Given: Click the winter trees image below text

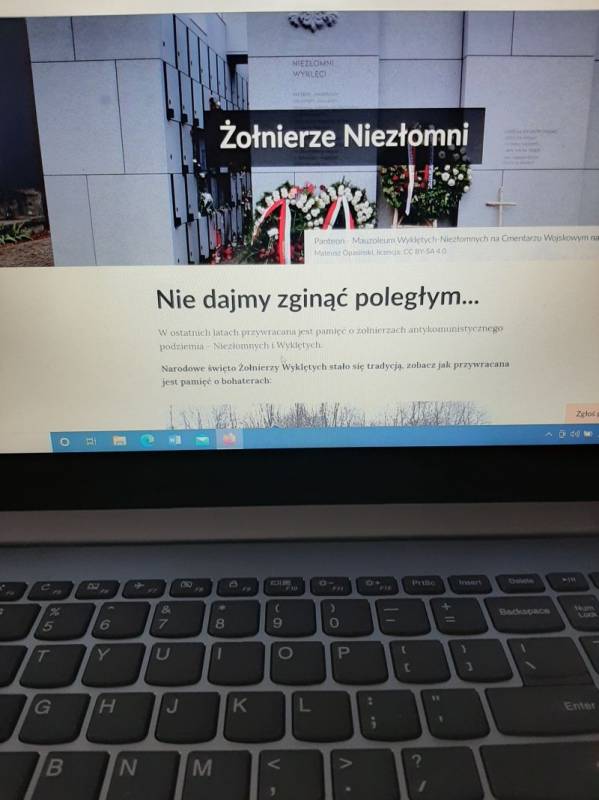Looking at the screenshot, I should pos(328,414).
